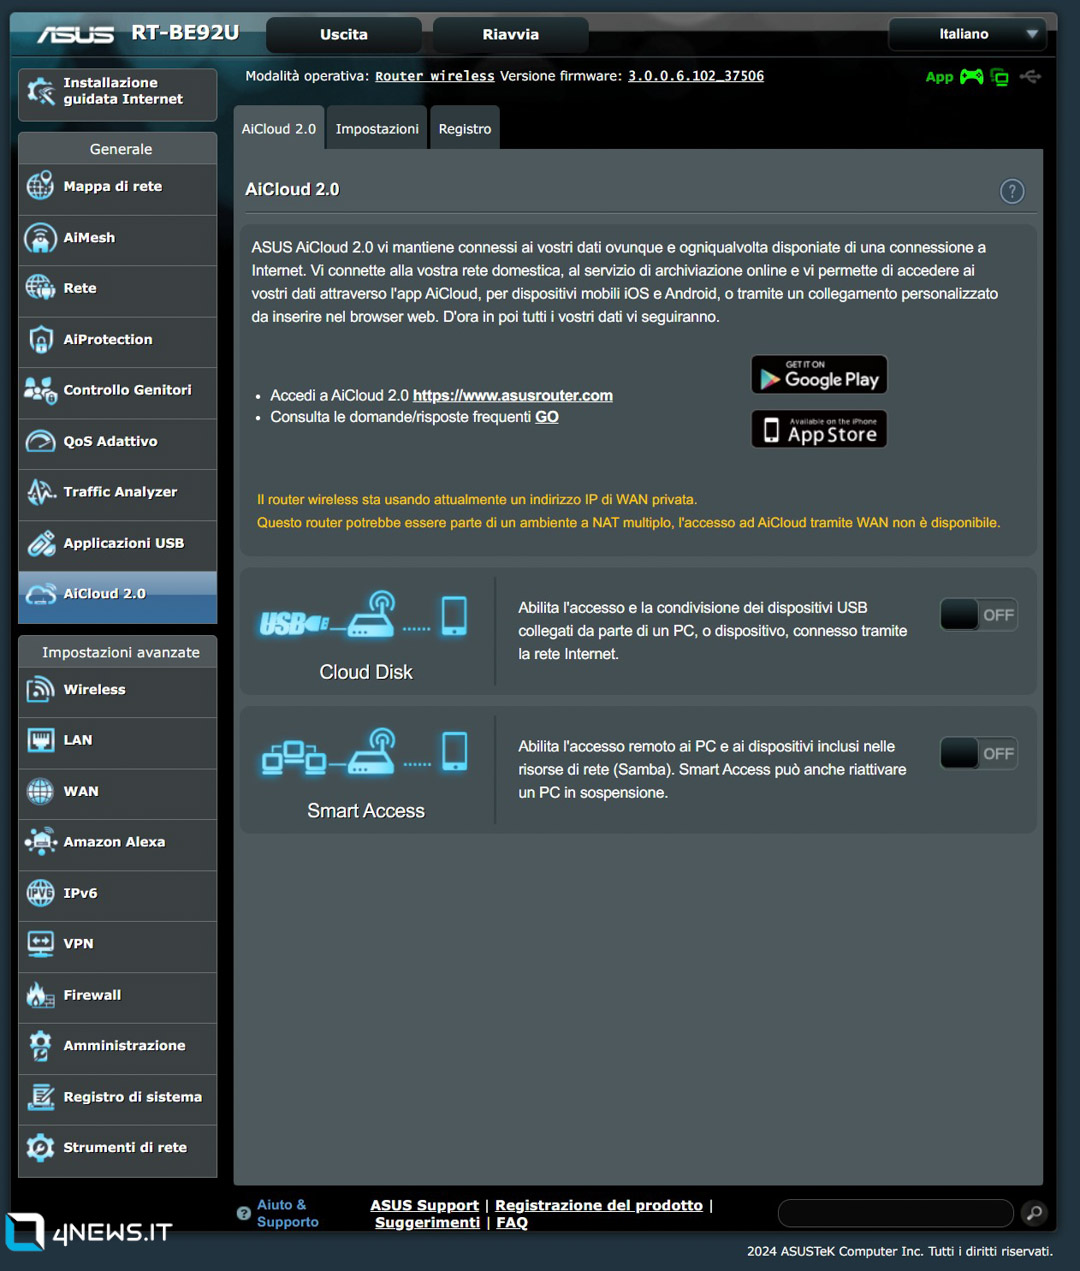Click the AiProtection shield icon
This screenshot has width=1080, height=1271.
(41, 340)
